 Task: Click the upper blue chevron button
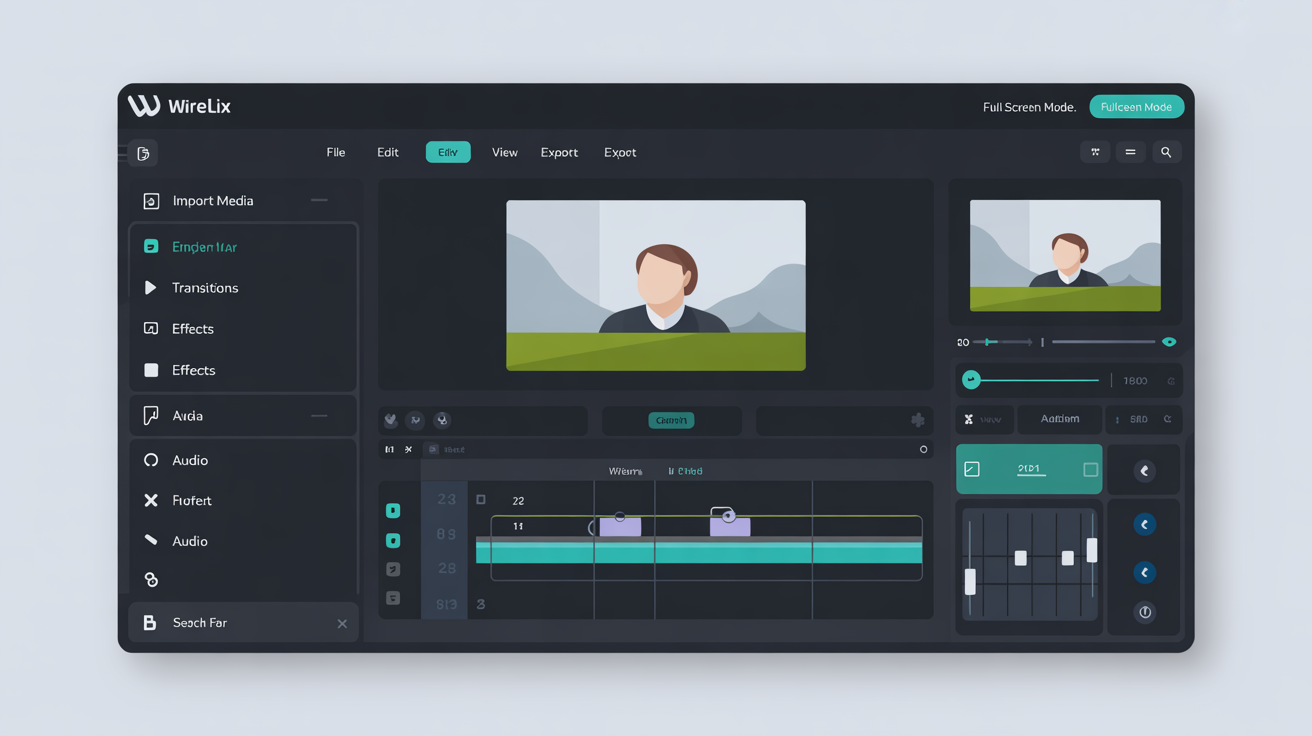click(x=1145, y=525)
